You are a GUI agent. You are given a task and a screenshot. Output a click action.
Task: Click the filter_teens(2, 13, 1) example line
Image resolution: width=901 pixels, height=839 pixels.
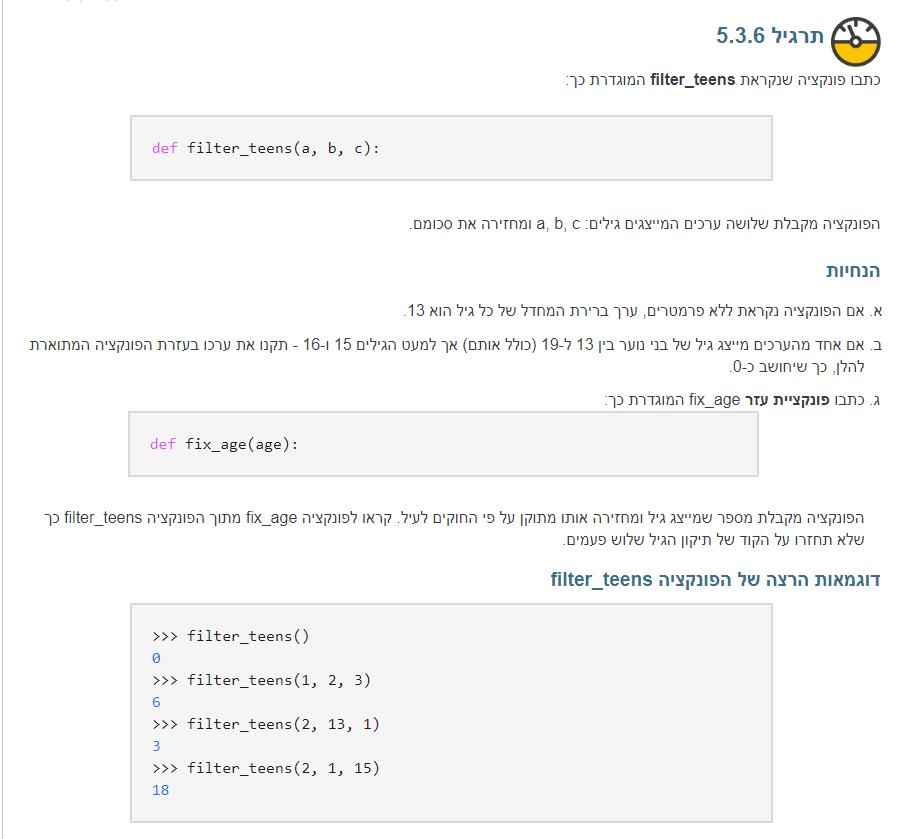point(265,724)
